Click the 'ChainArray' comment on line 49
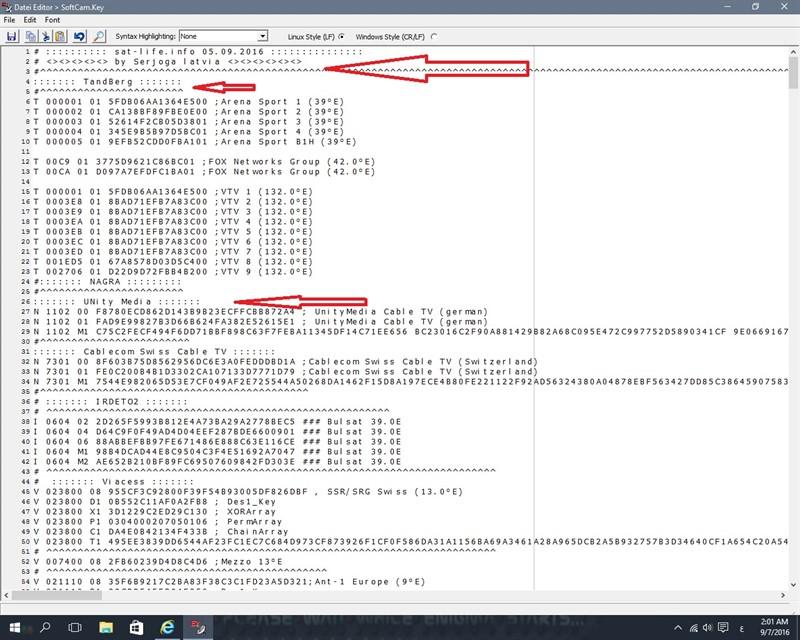The height and width of the screenshot is (640, 800). click(257, 532)
